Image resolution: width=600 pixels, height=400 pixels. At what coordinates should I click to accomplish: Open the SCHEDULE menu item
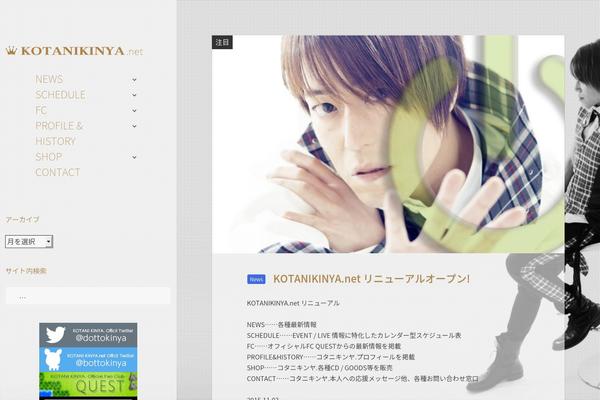tap(60, 95)
